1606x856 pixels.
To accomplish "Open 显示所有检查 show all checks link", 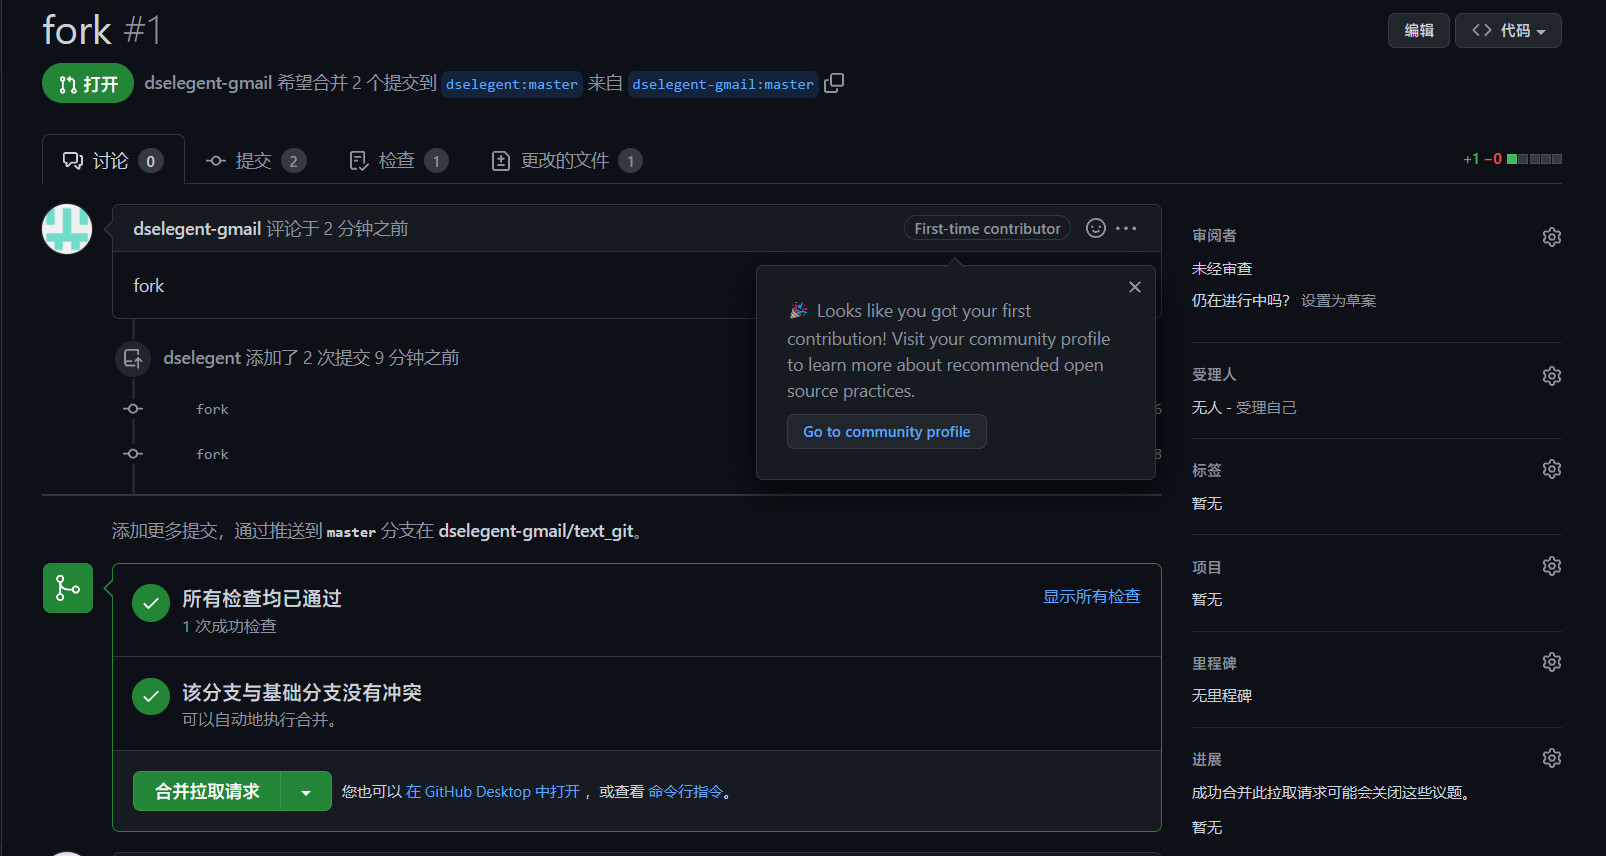I will click(1092, 596).
